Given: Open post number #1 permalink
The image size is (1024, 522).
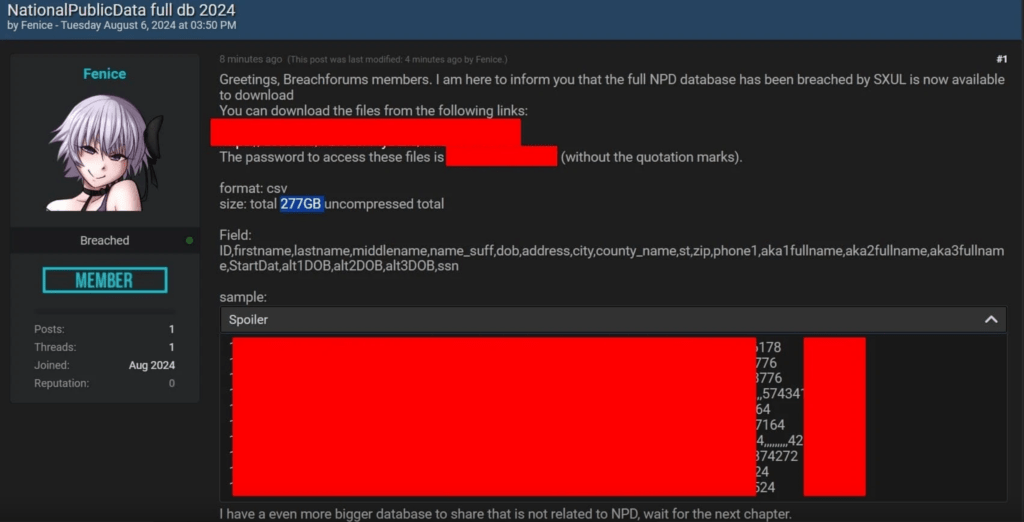Looking at the screenshot, I should coord(1001,59).
